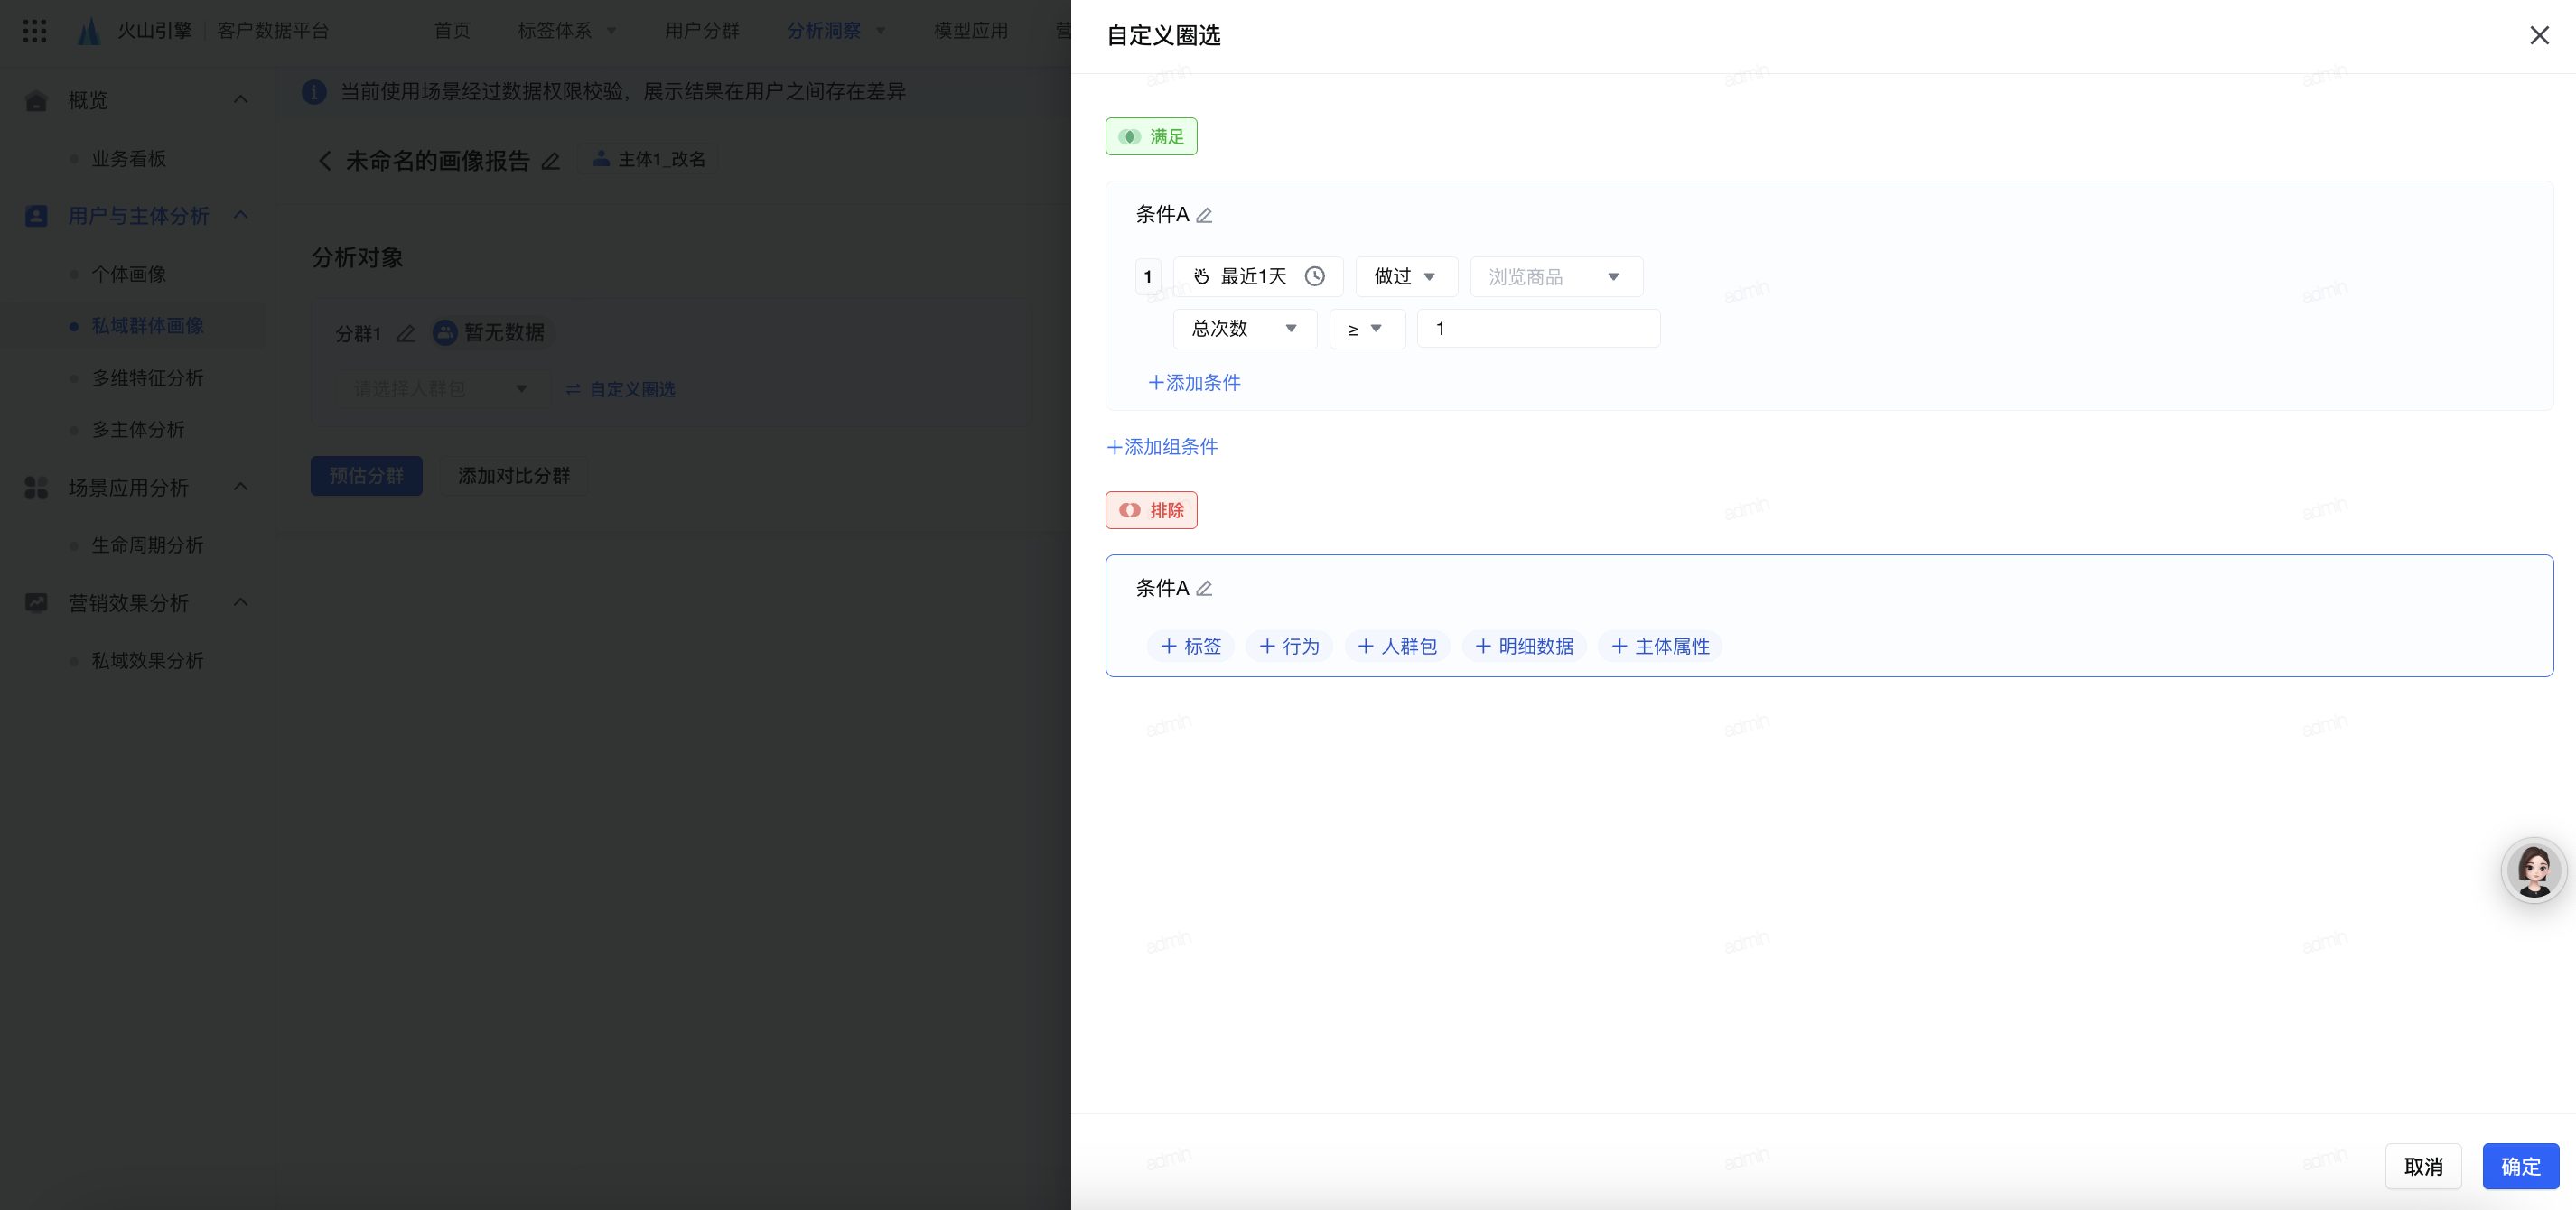Open 请选择人群包 dropdown
The width and height of the screenshot is (2576, 1210).
click(x=440, y=389)
